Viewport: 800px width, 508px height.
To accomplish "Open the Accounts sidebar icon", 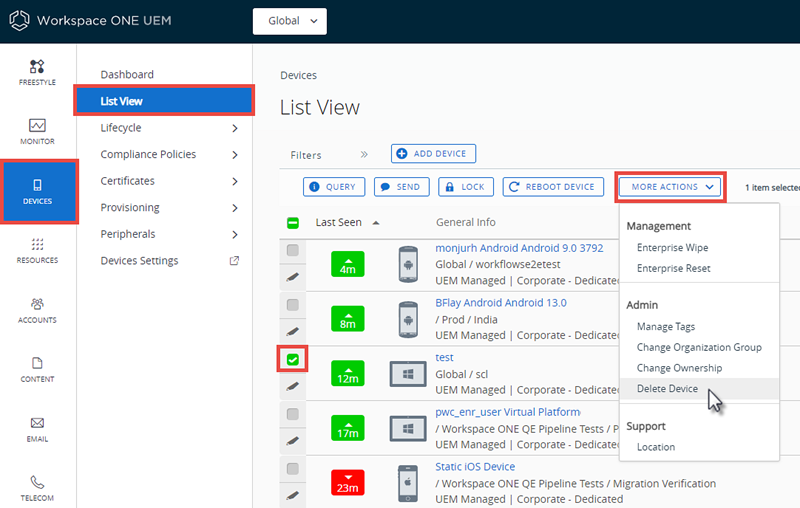I will click(37, 304).
